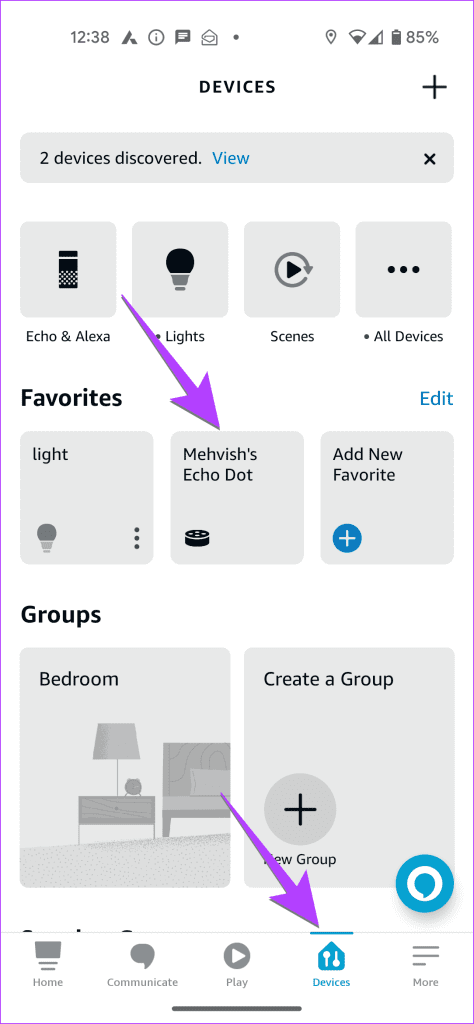Open All Devices category
Viewport: 474px width, 1024px height.
click(403, 269)
